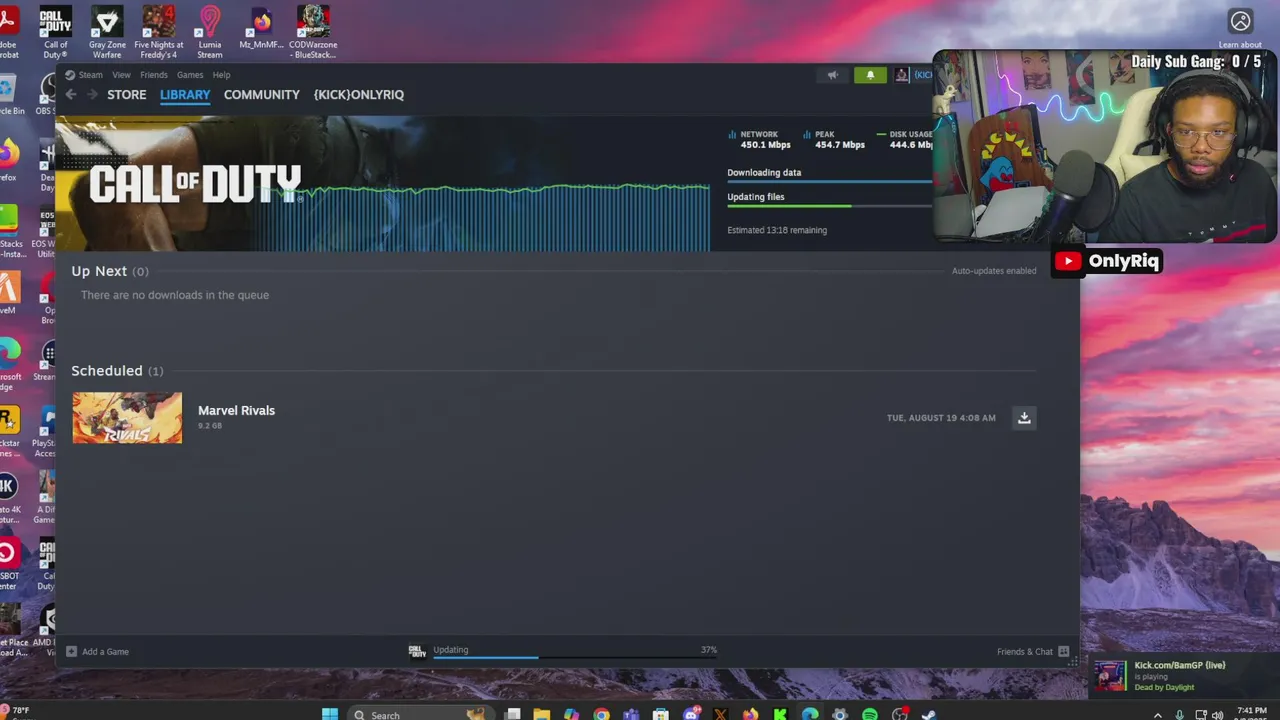Screen dimensions: 1280x720
Task: Open the Mz_MnMF Firefox desktop file
Action: point(262,28)
